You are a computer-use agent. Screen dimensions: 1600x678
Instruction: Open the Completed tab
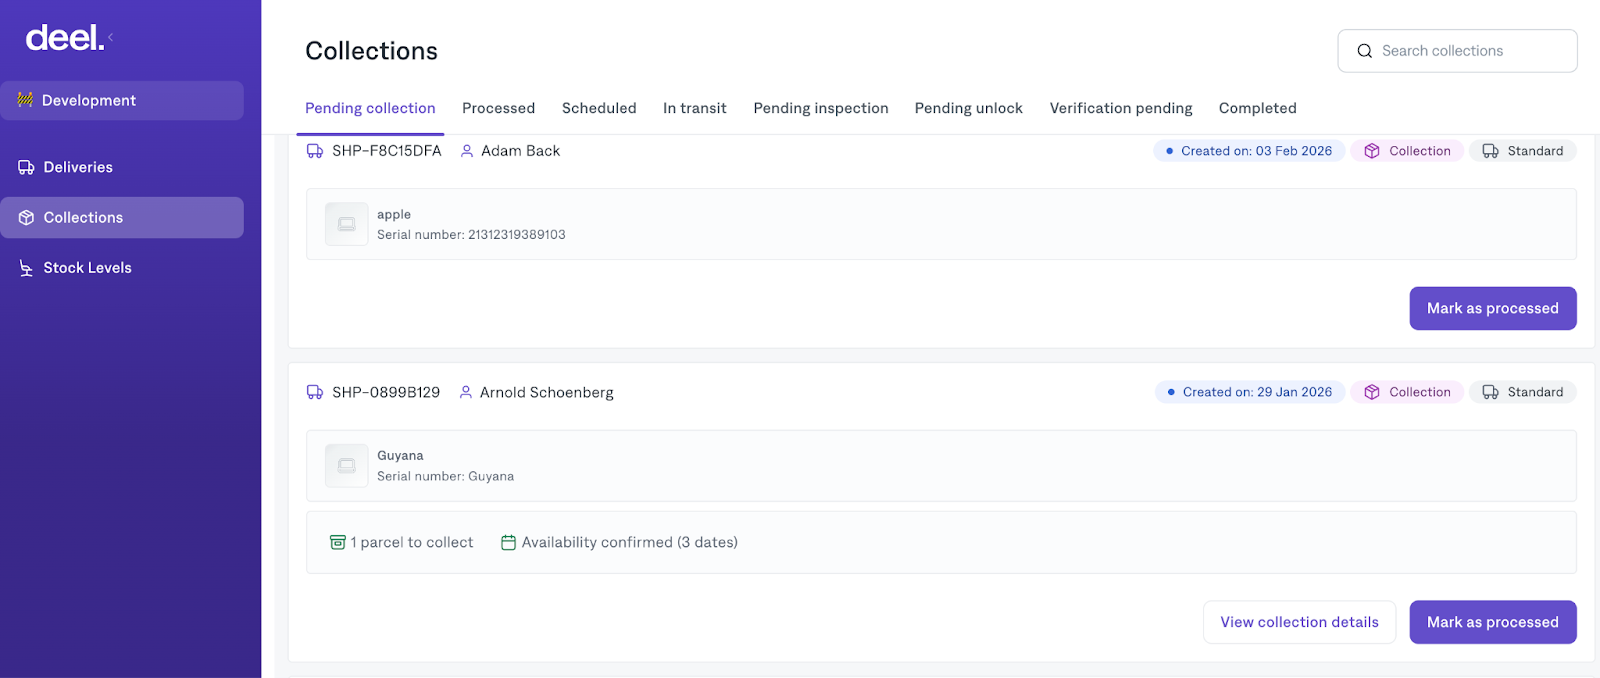tap(1257, 108)
